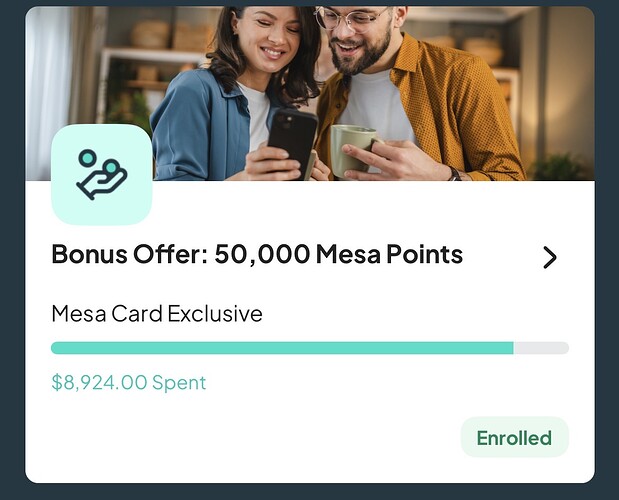Click the hand-with-coins rewards icon
This screenshot has height=500, width=619.
pos(101,175)
